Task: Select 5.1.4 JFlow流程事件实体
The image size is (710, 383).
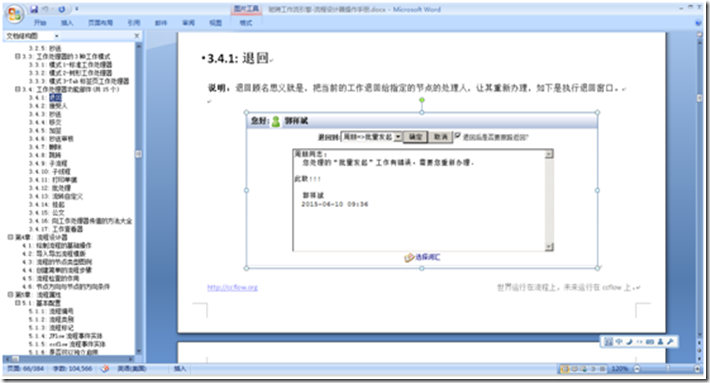Action: click(x=66, y=336)
